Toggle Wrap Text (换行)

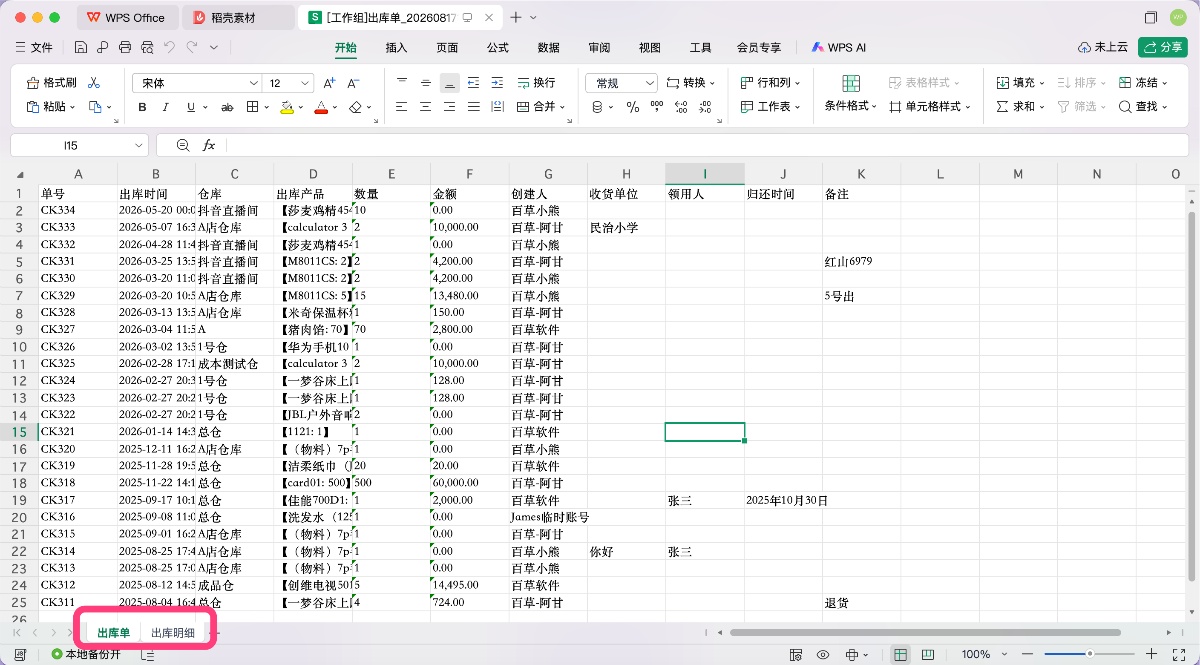click(536, 83)
